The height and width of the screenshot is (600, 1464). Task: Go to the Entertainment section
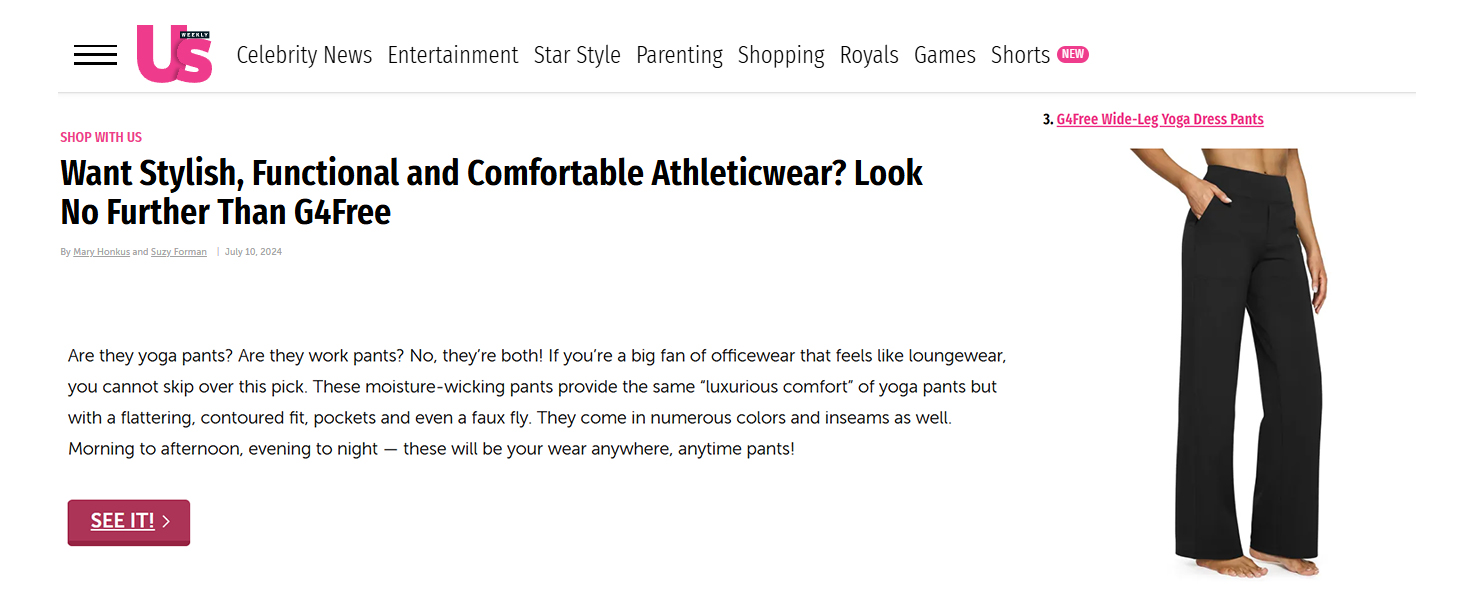click(452, 55)
